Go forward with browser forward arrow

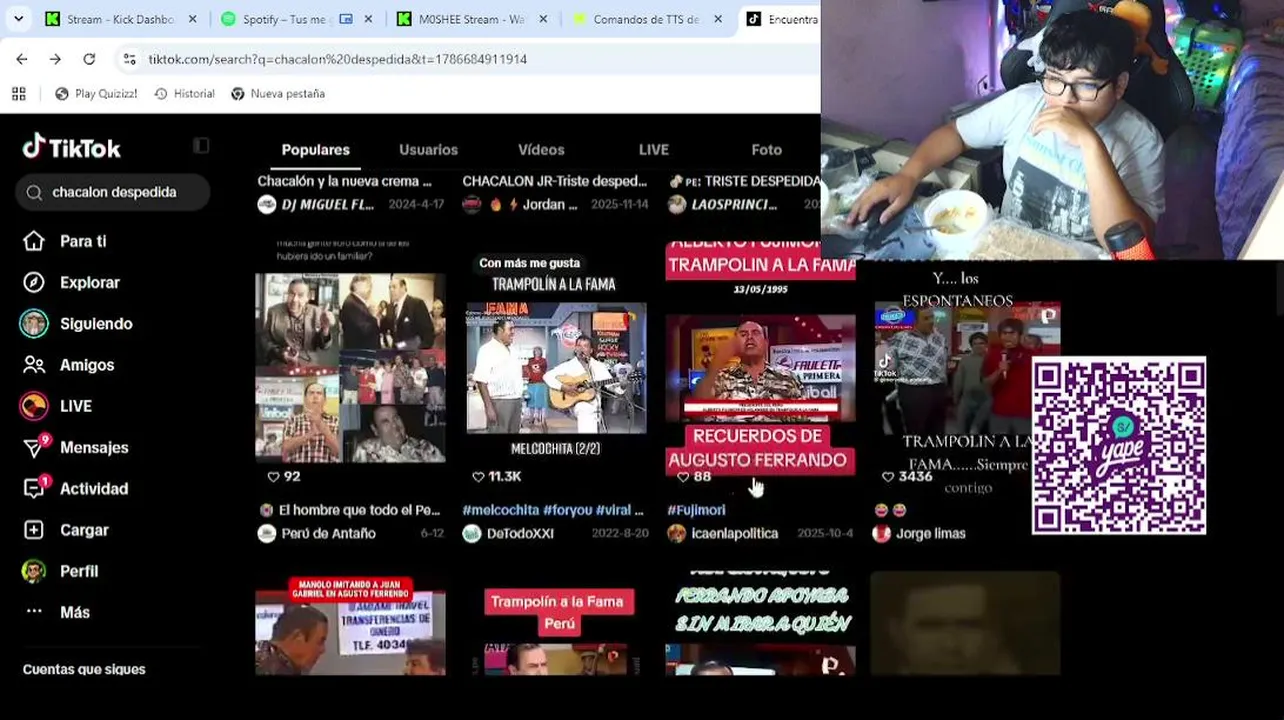55,59
